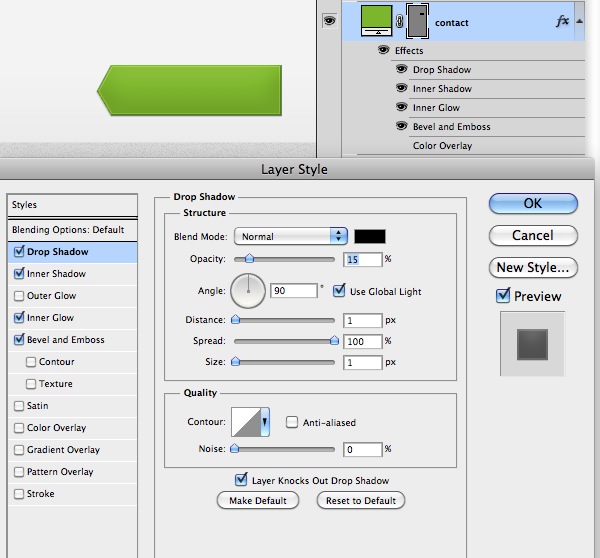Click the Angle dial control
The height and width of the screenshot is (558, 600).
[x=248, y=291]
